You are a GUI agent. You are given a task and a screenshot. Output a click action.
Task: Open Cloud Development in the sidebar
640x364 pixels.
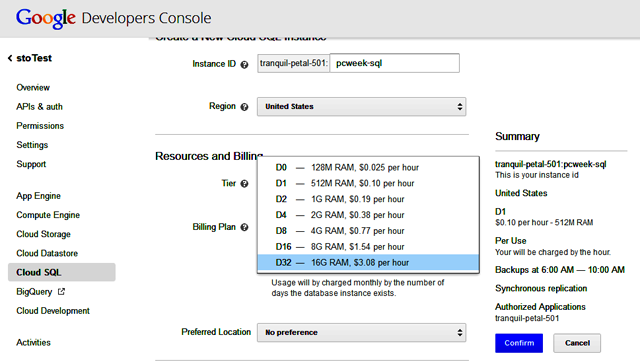click(x=53, y=311)
